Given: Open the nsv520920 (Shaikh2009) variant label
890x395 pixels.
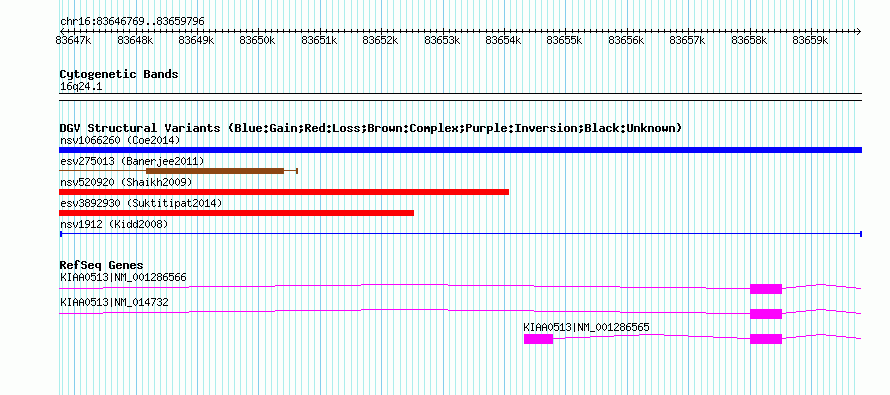Looking at the screenshot, I should pyautogui.click(x=126, y=182).
